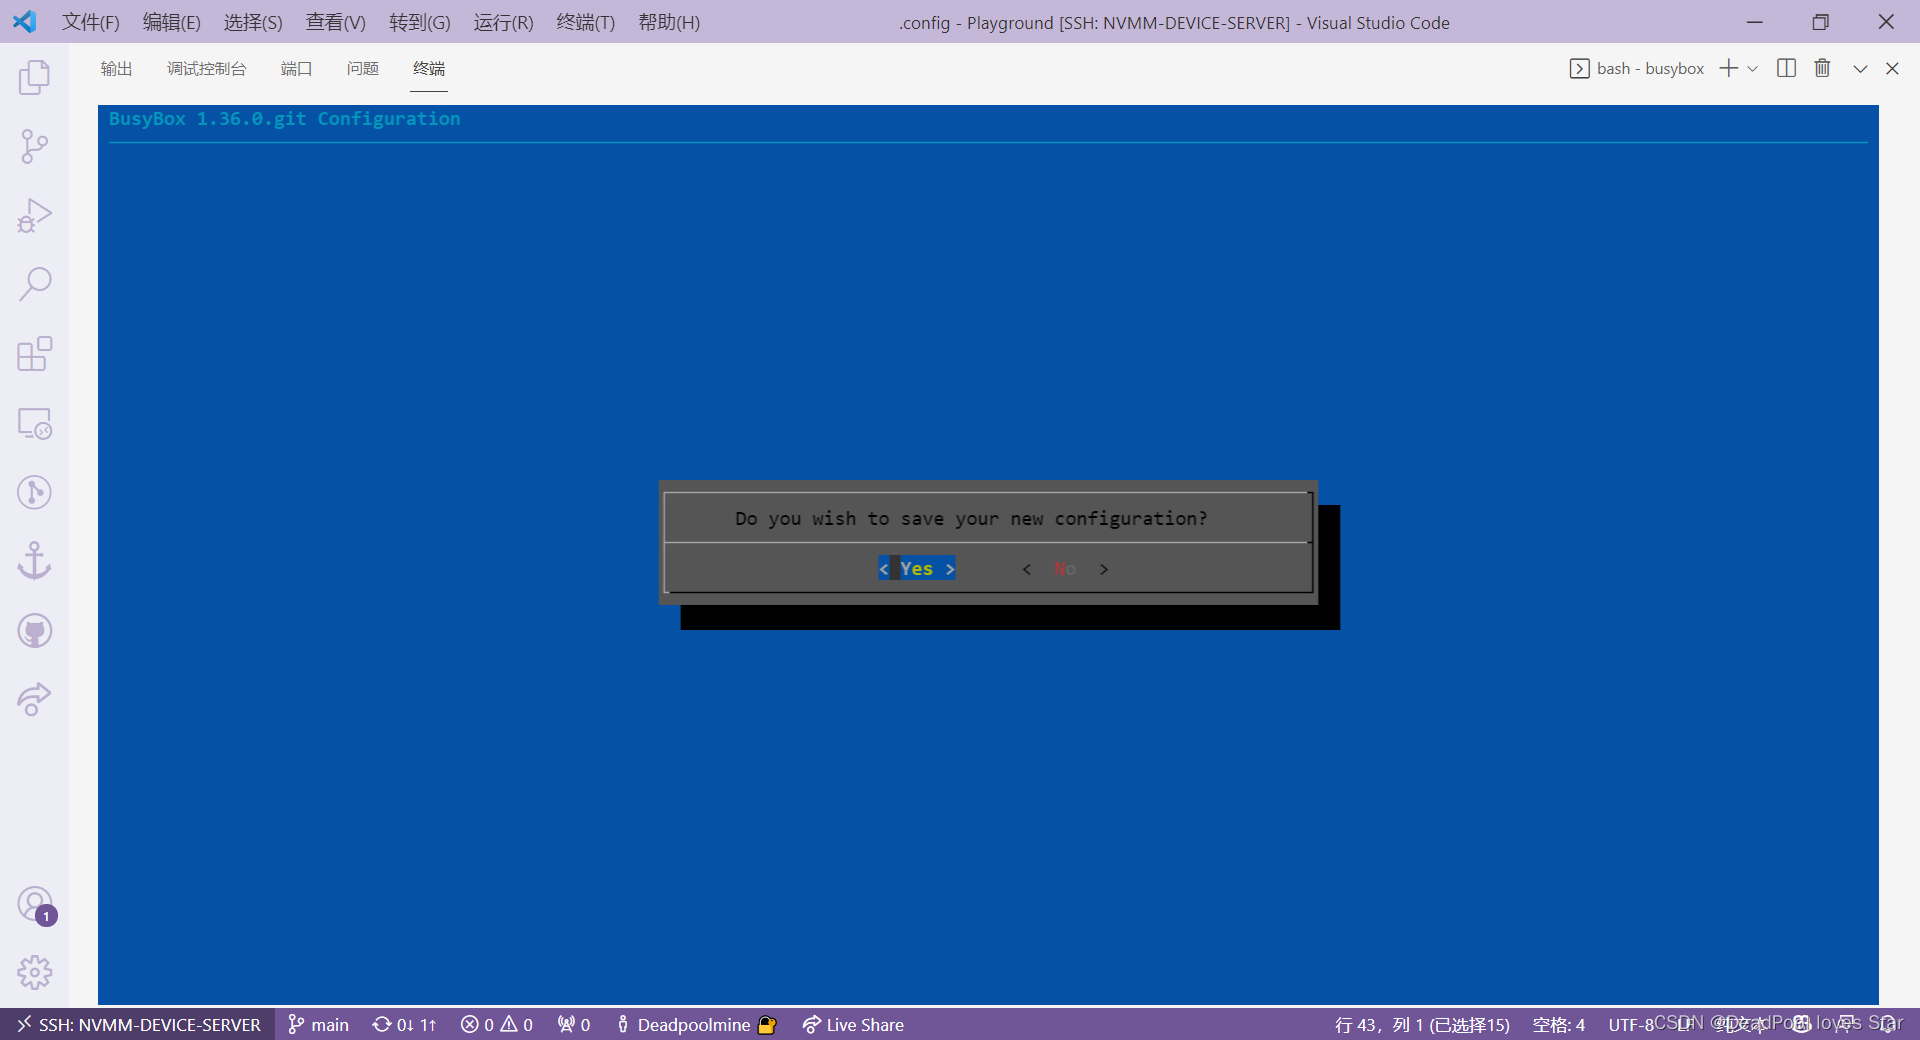
Task: Click the main branch in status bar
Action: click(318, 1025)
